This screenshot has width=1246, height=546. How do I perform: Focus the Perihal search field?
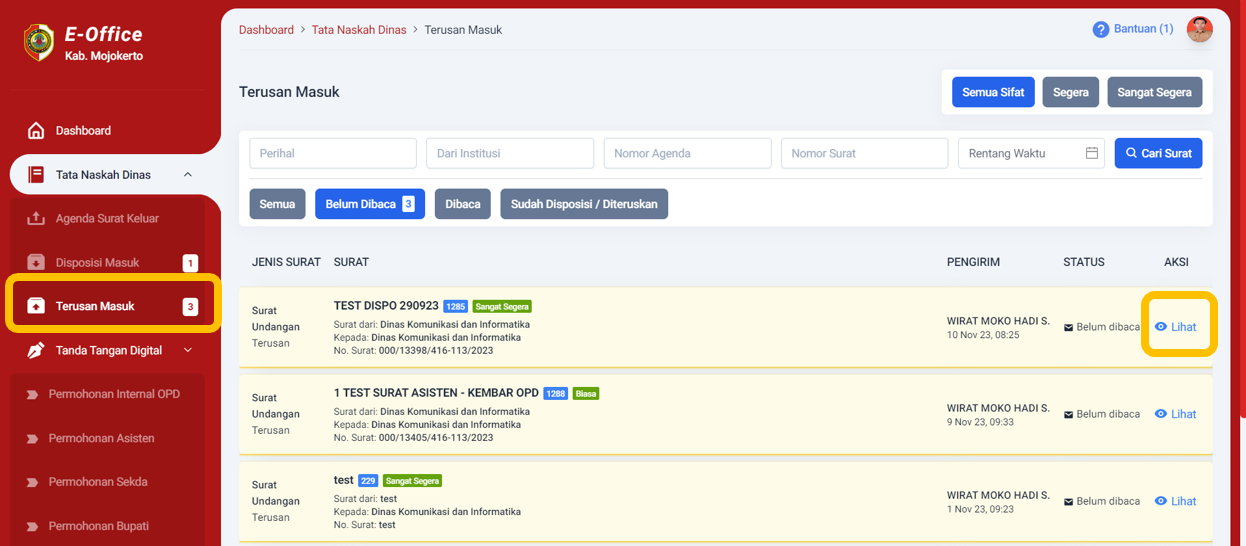(333, 153)
